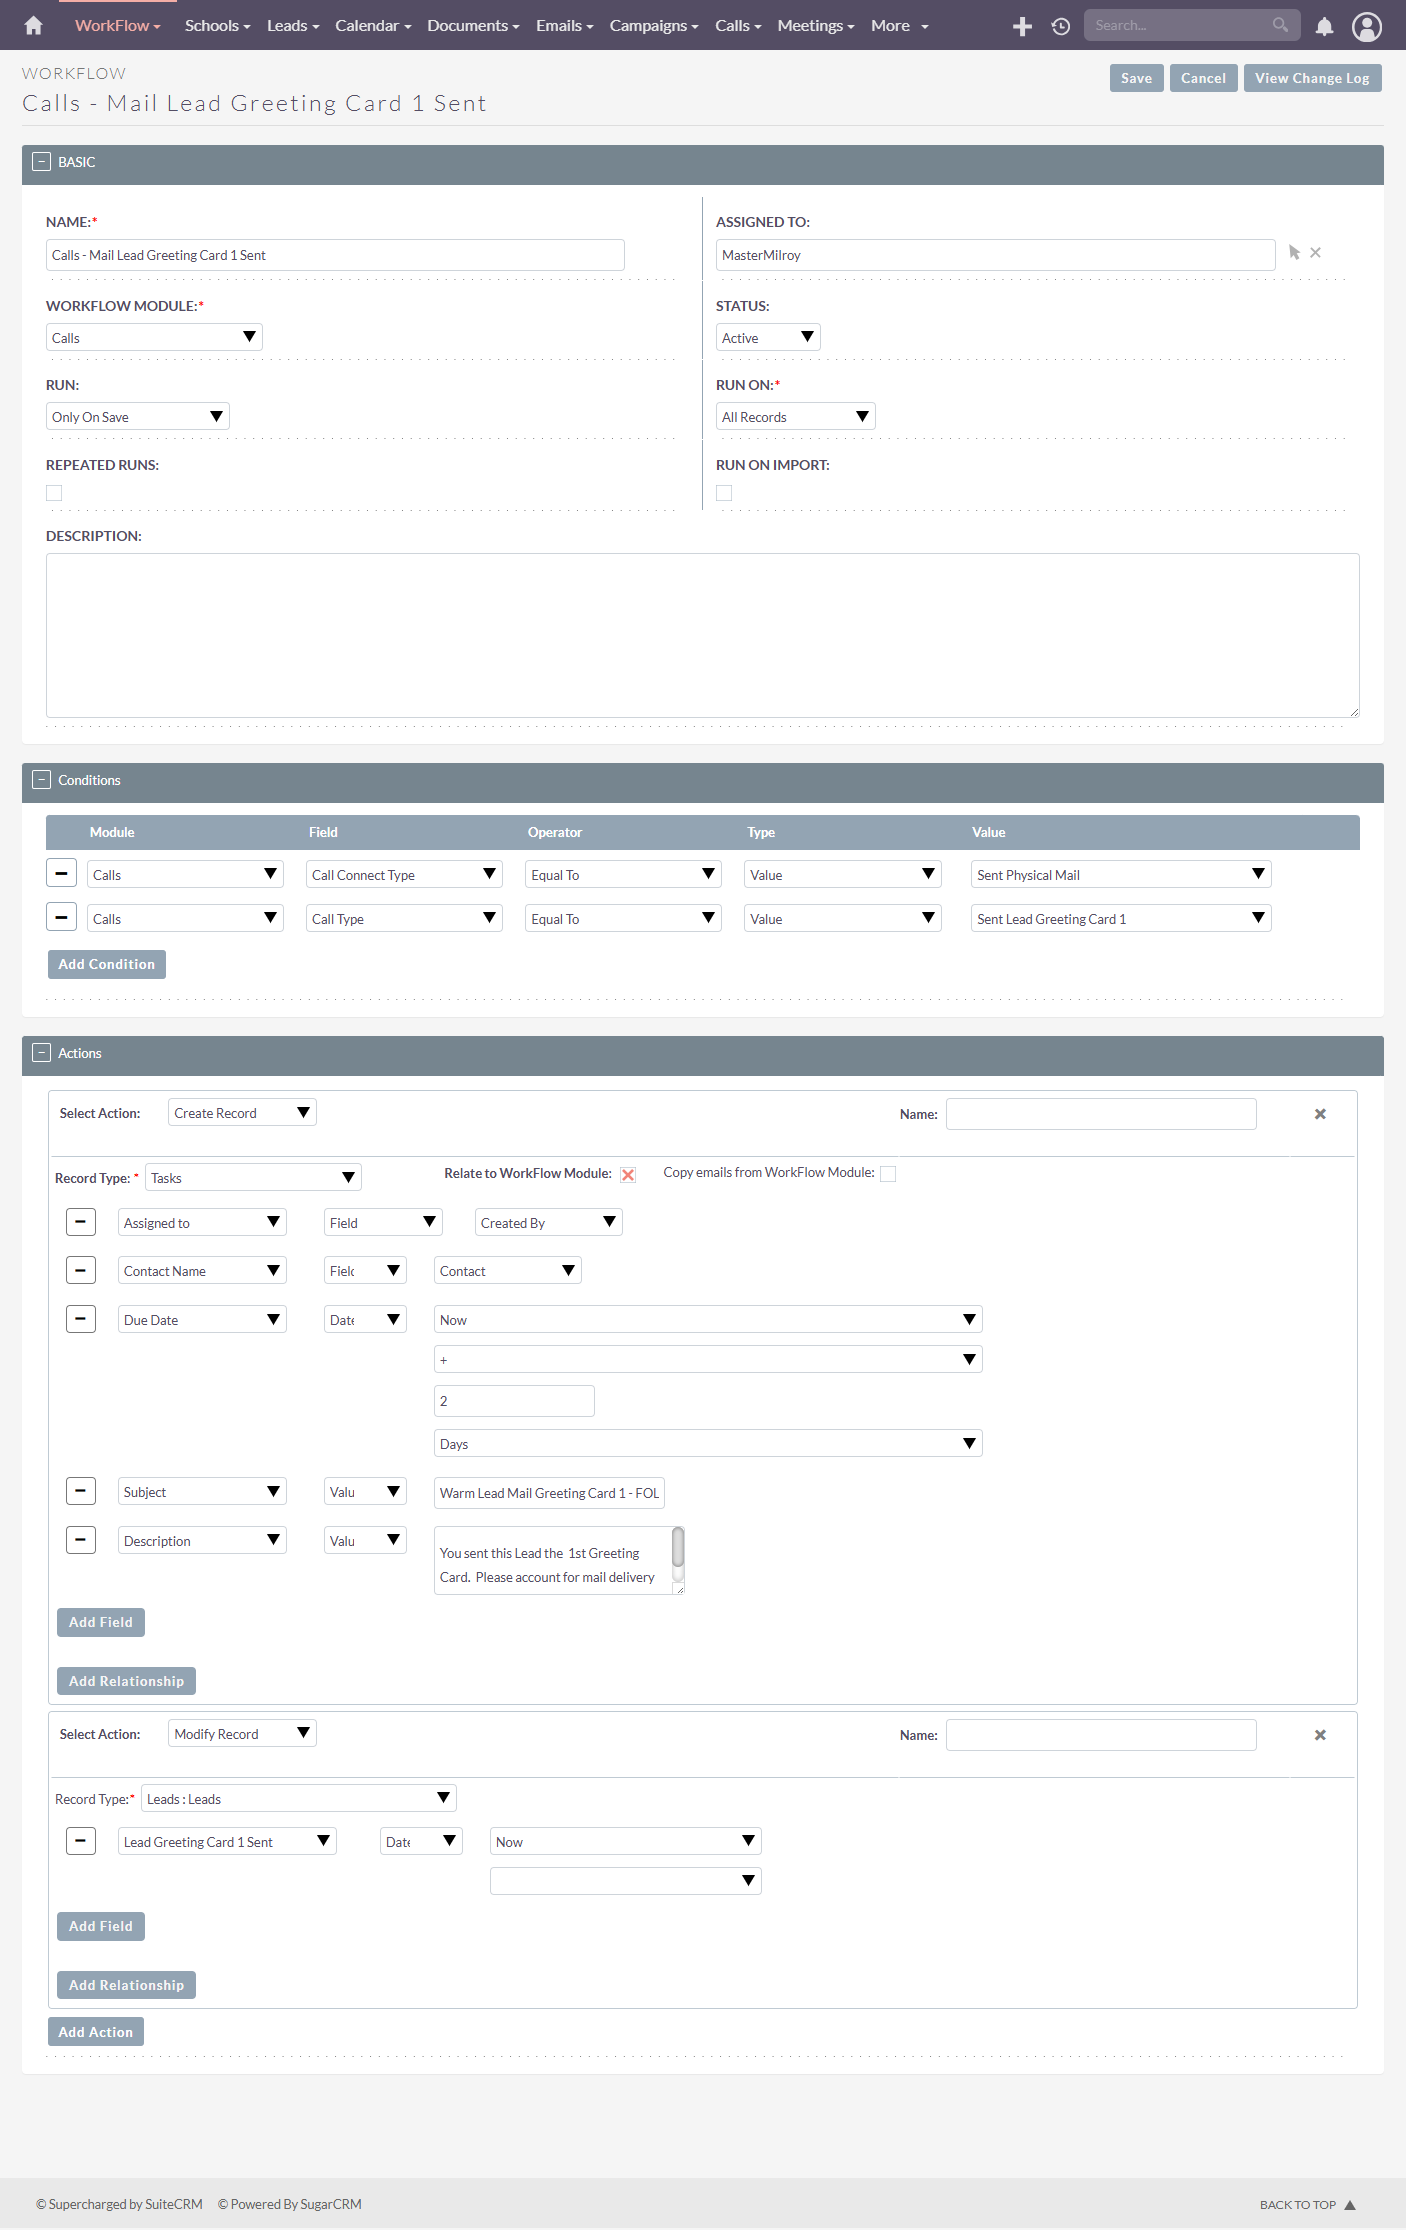Open Create Record action dropdown
Image resolution: width=1406 pixels, height=2230 pixels.
(242, 1112)
